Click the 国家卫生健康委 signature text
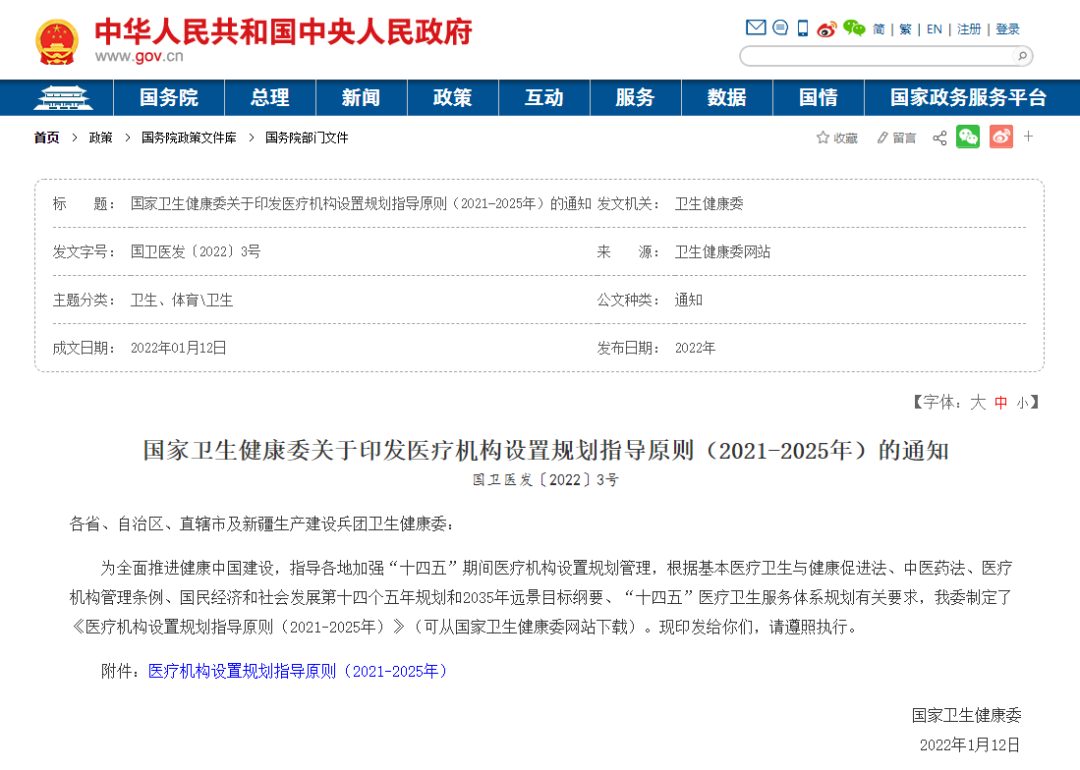1080x770 pixels. [x=966, y=716]
